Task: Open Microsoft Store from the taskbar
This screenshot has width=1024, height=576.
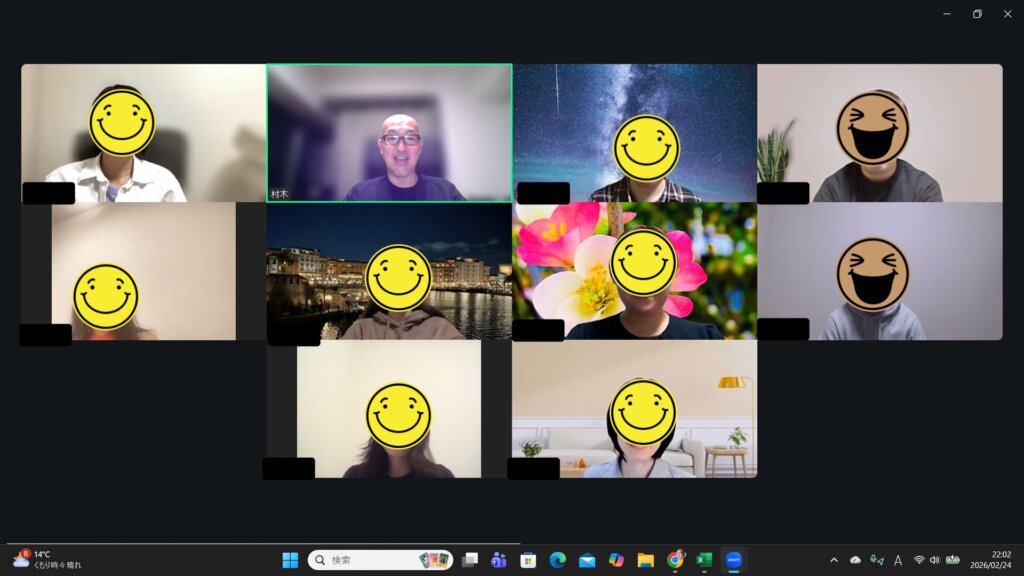Action: click(528, 560)
